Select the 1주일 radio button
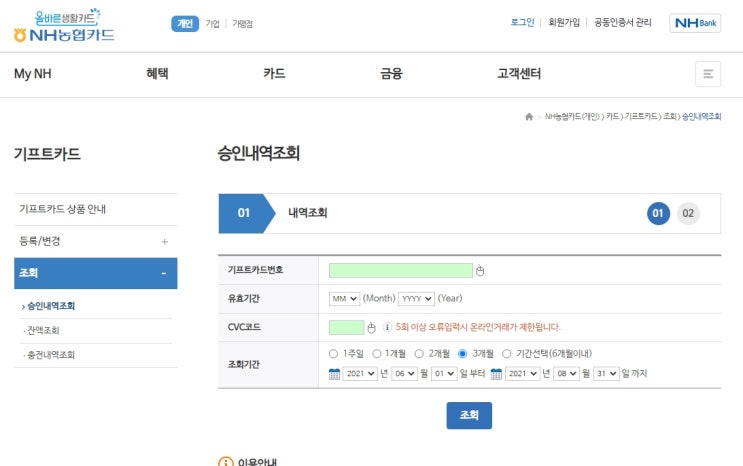The height and width of the screenshot is (466, 743). [x=333, y=354]
